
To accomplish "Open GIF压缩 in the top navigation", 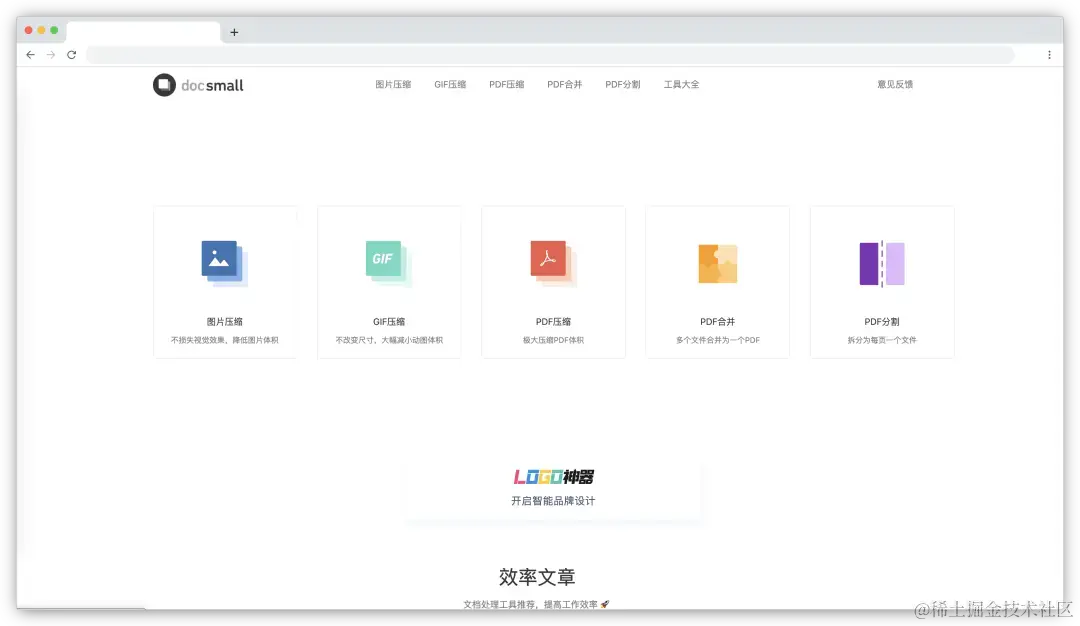I will click(450, 84).
